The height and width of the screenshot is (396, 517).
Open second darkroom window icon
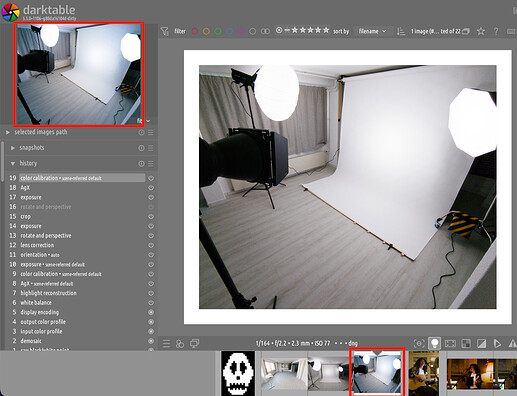195,343
